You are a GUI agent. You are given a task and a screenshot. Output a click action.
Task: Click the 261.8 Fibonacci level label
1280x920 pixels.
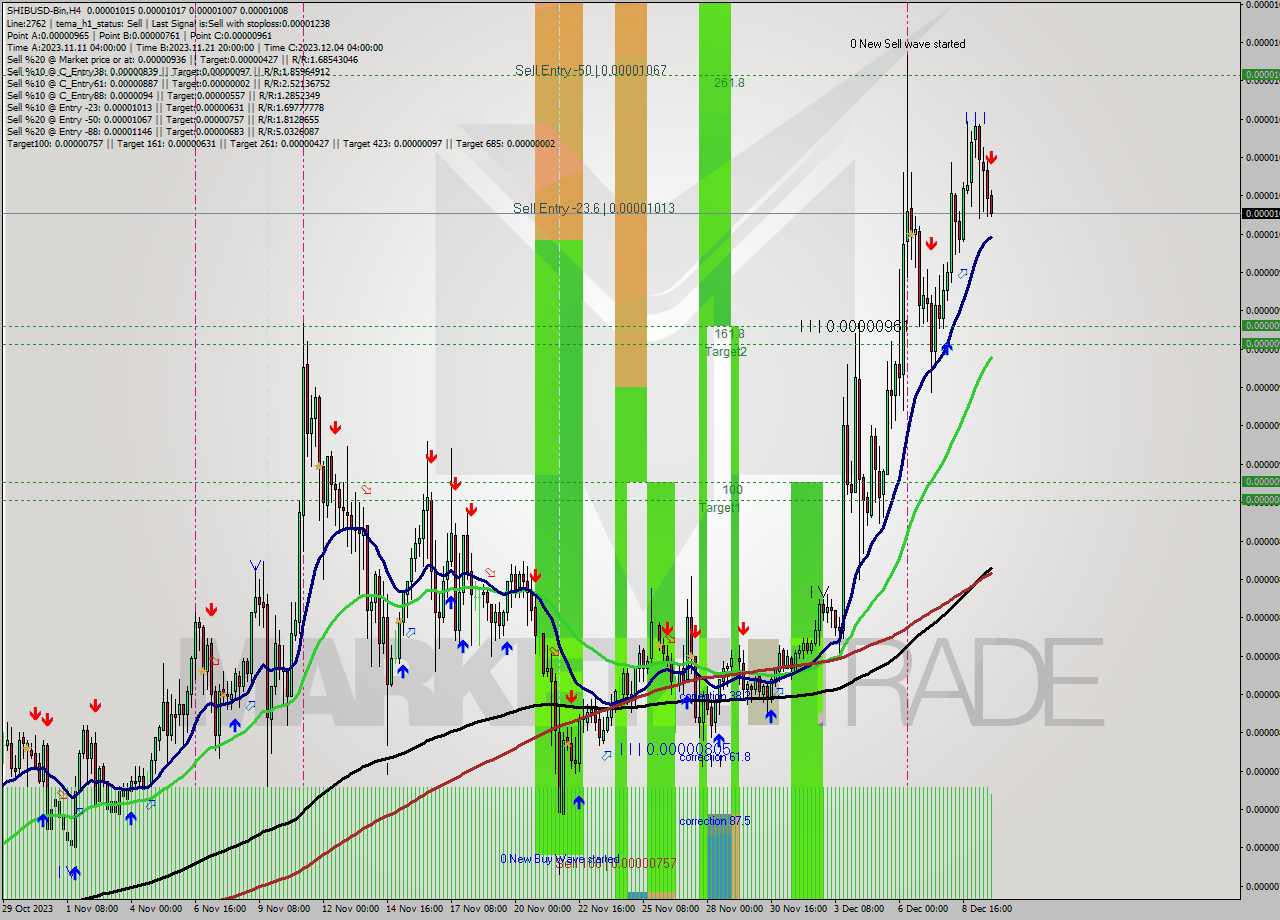point(729,83)
